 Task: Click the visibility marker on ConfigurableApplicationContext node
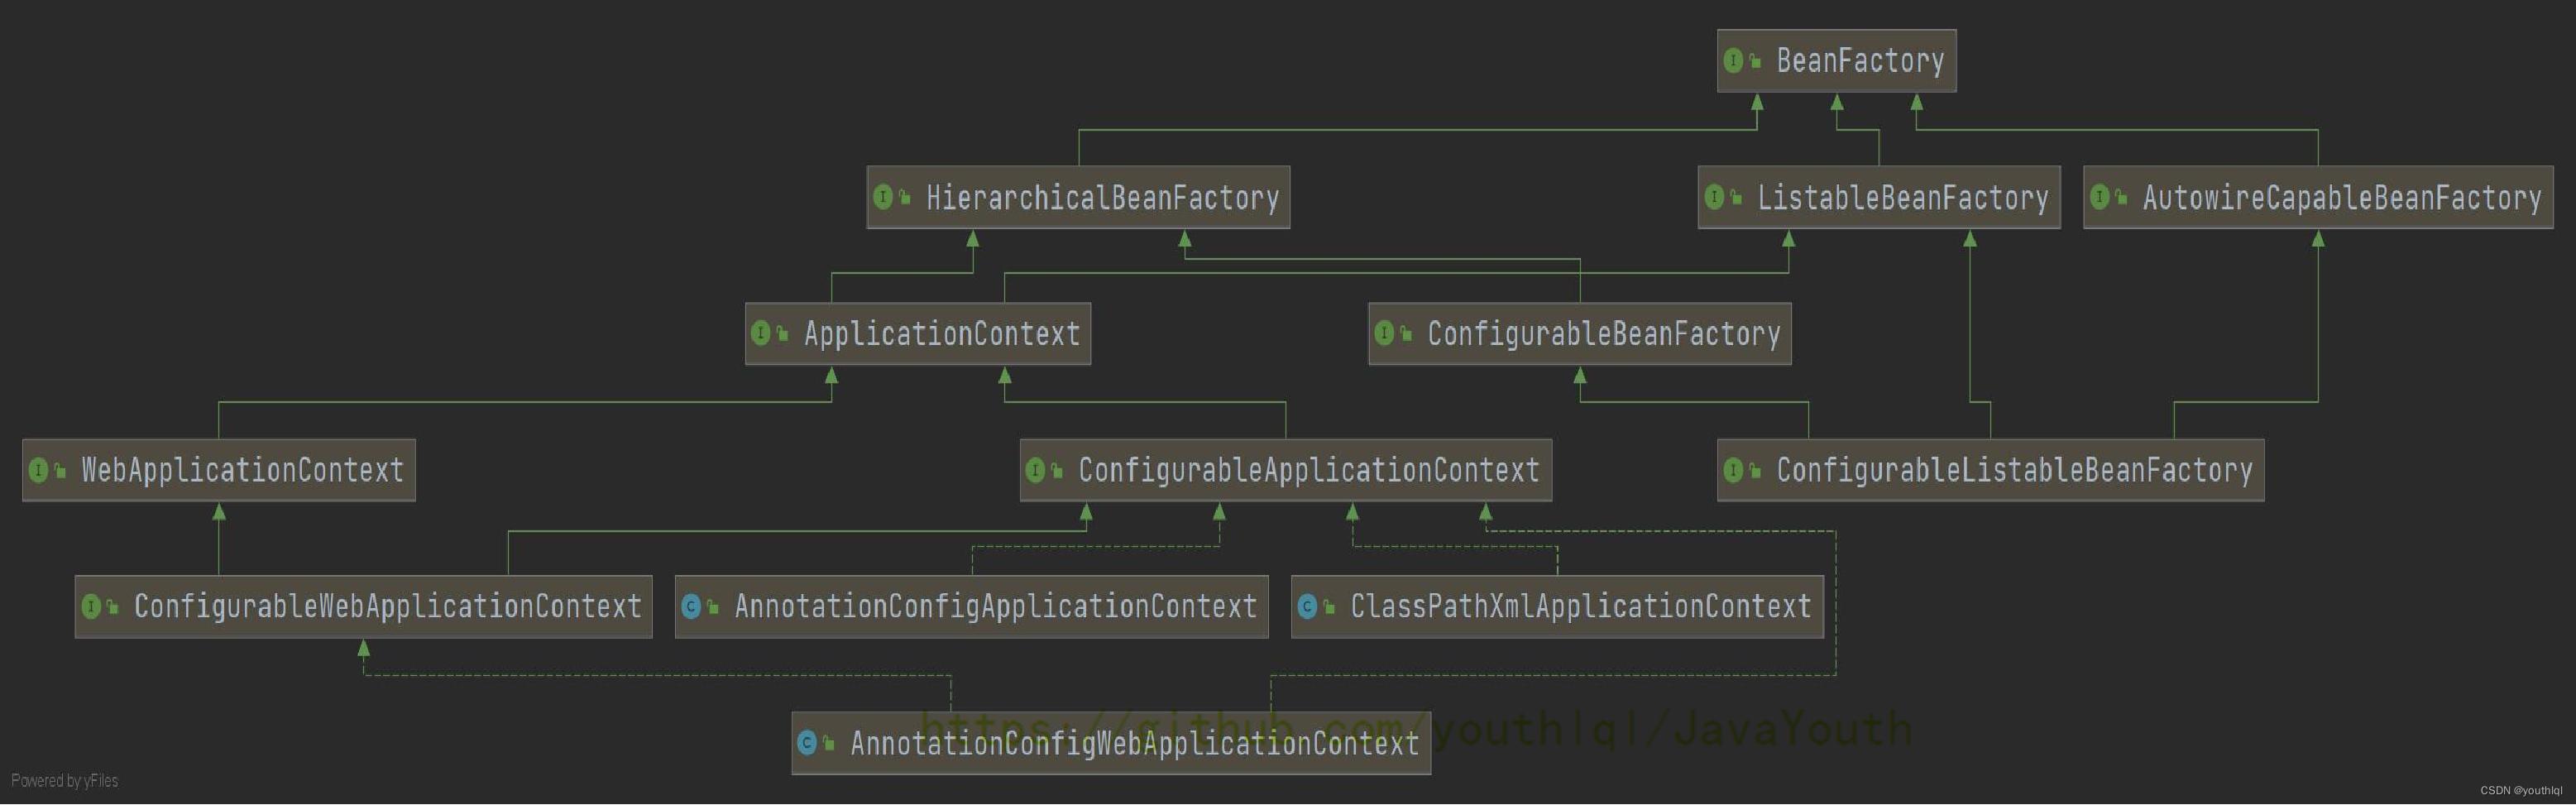pos(1057,471)
